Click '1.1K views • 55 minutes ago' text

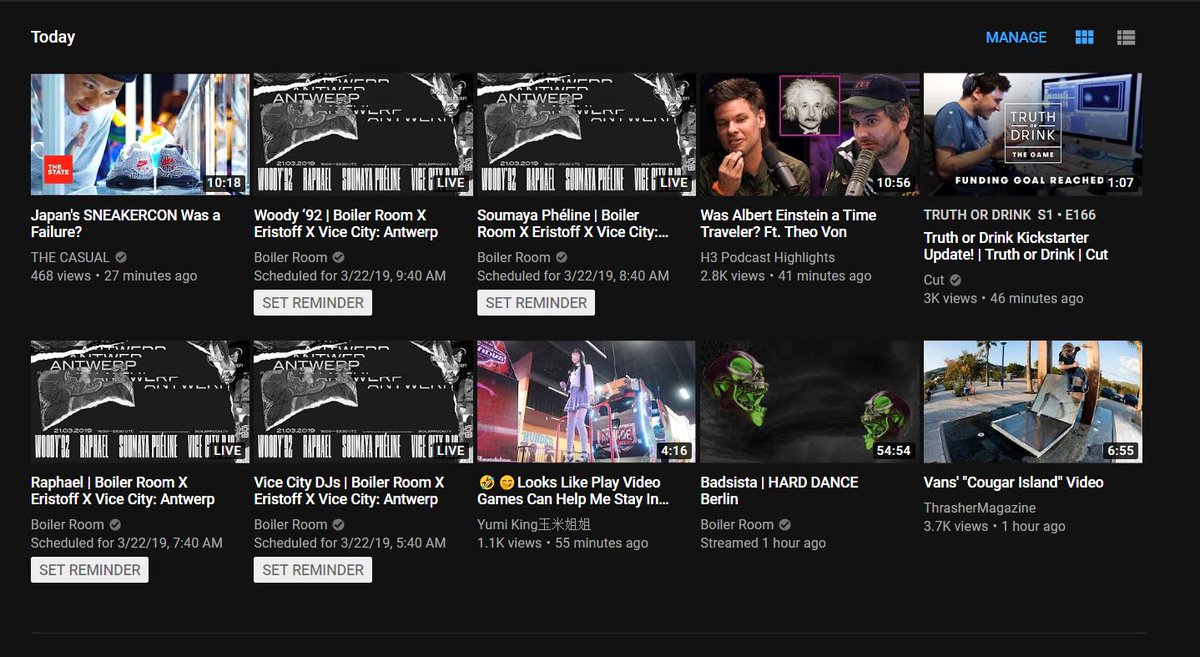[x=563, y=543]
